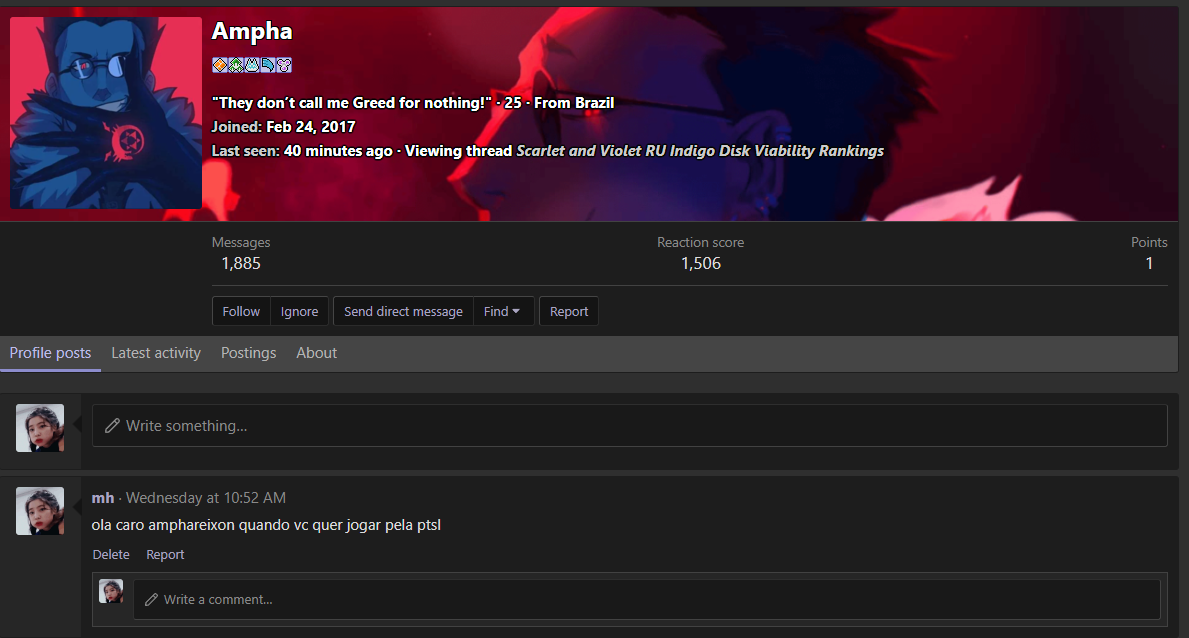
Task: Open the viewed thread Indigo Disk Viability Rankings
Action: click(700, 151)
